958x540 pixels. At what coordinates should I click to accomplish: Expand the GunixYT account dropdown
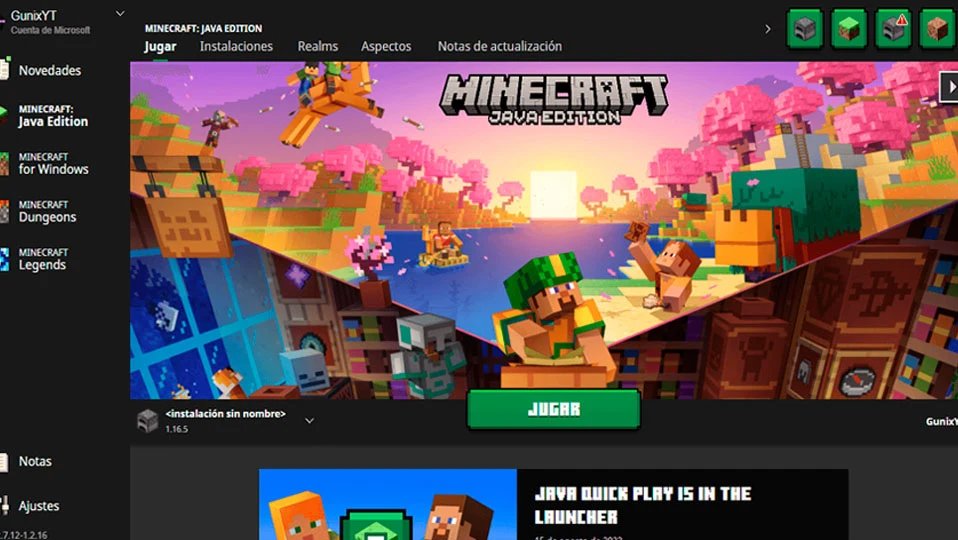(x=120, y=13)
